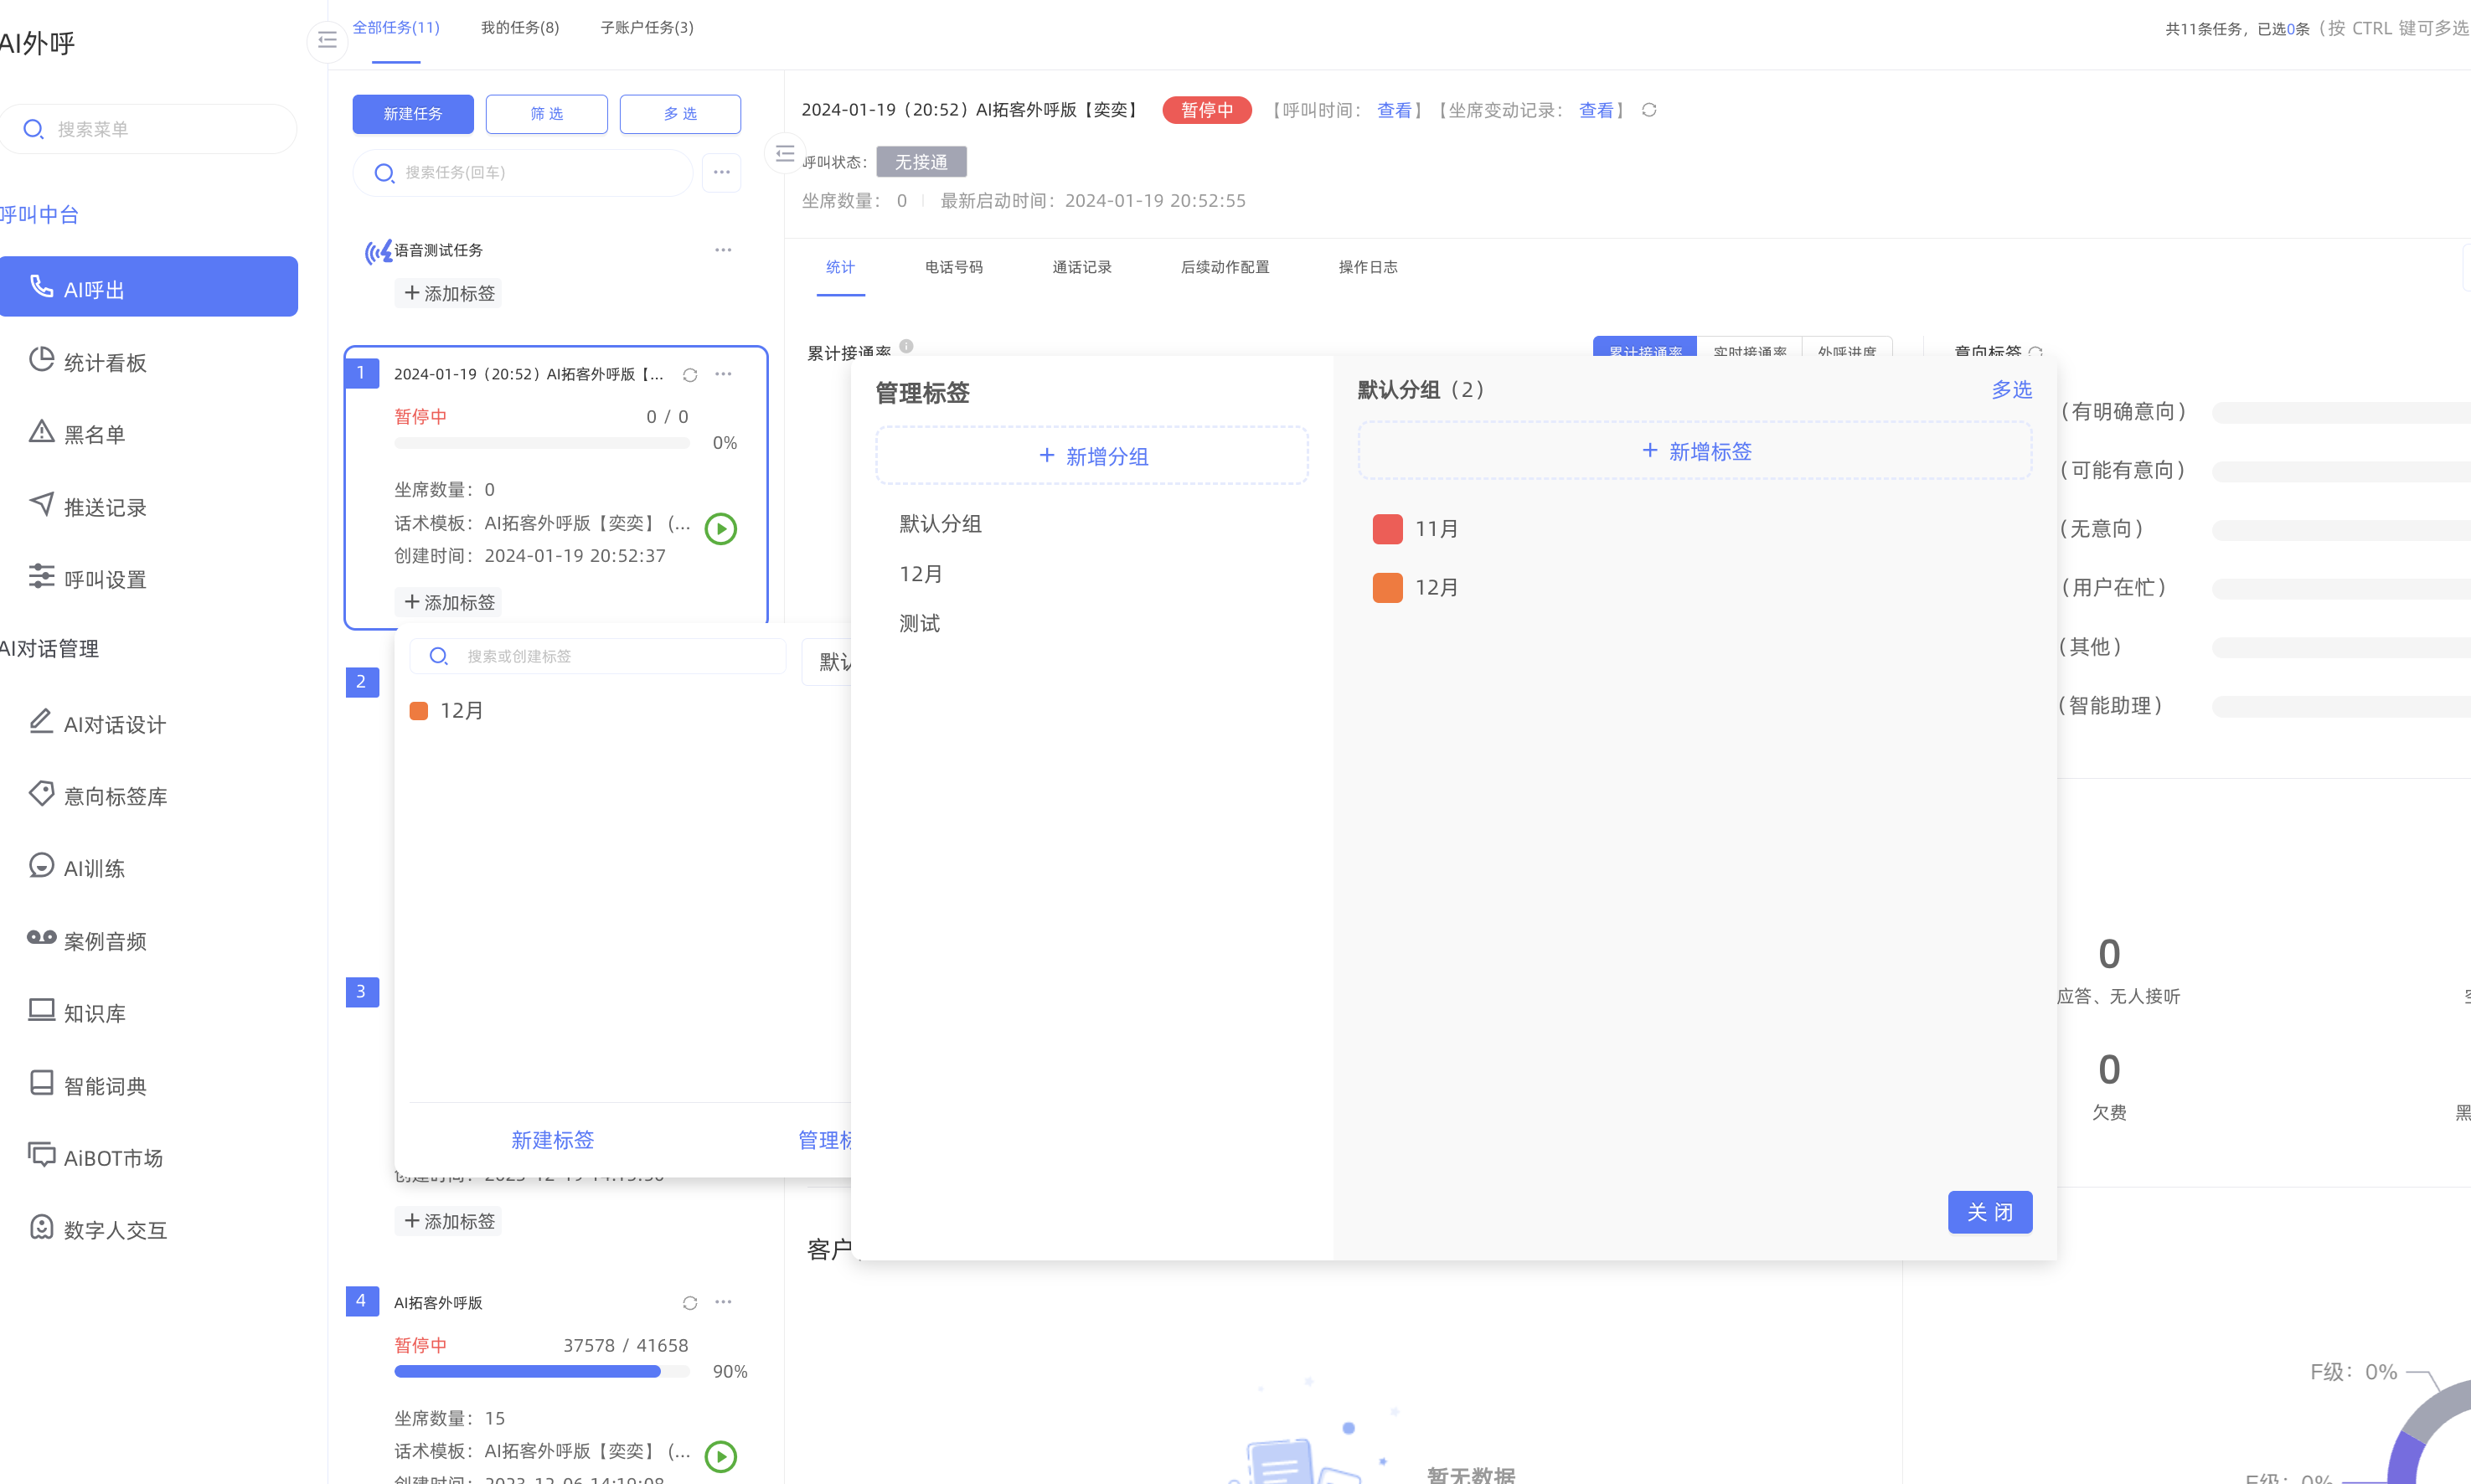Click 新增标签 in 默认分组 panel

click(1695, 451)
